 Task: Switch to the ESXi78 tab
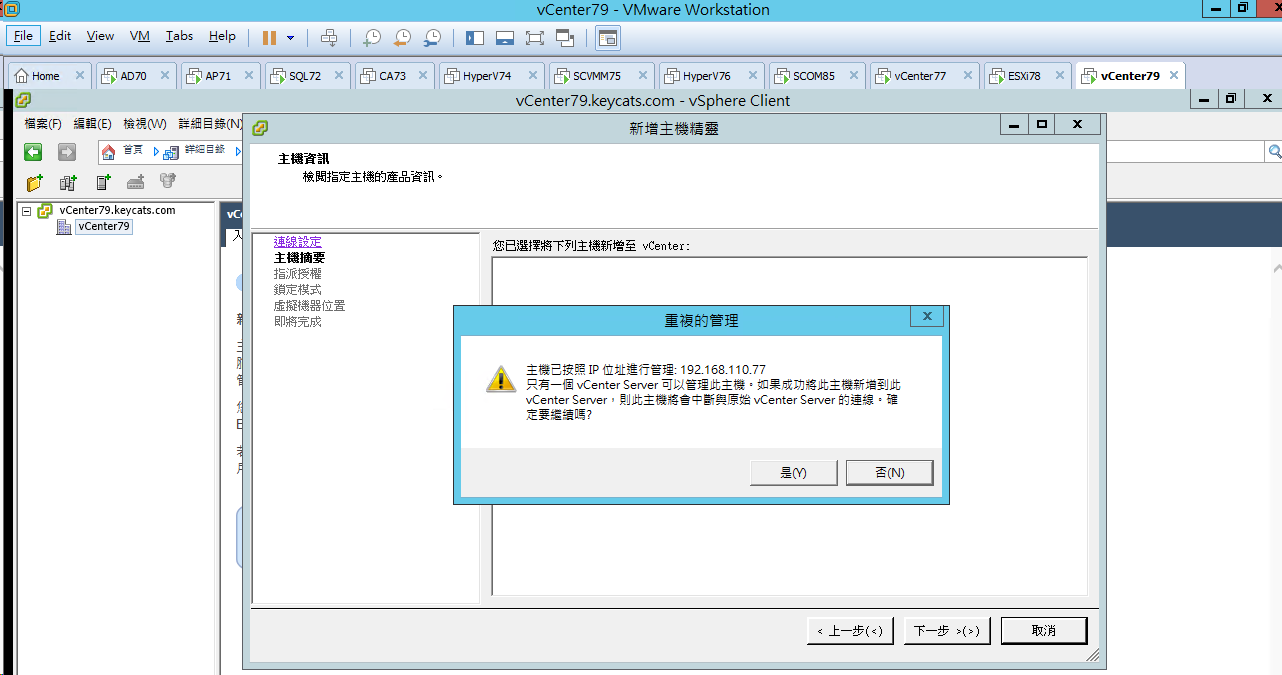coord(1024,76)
